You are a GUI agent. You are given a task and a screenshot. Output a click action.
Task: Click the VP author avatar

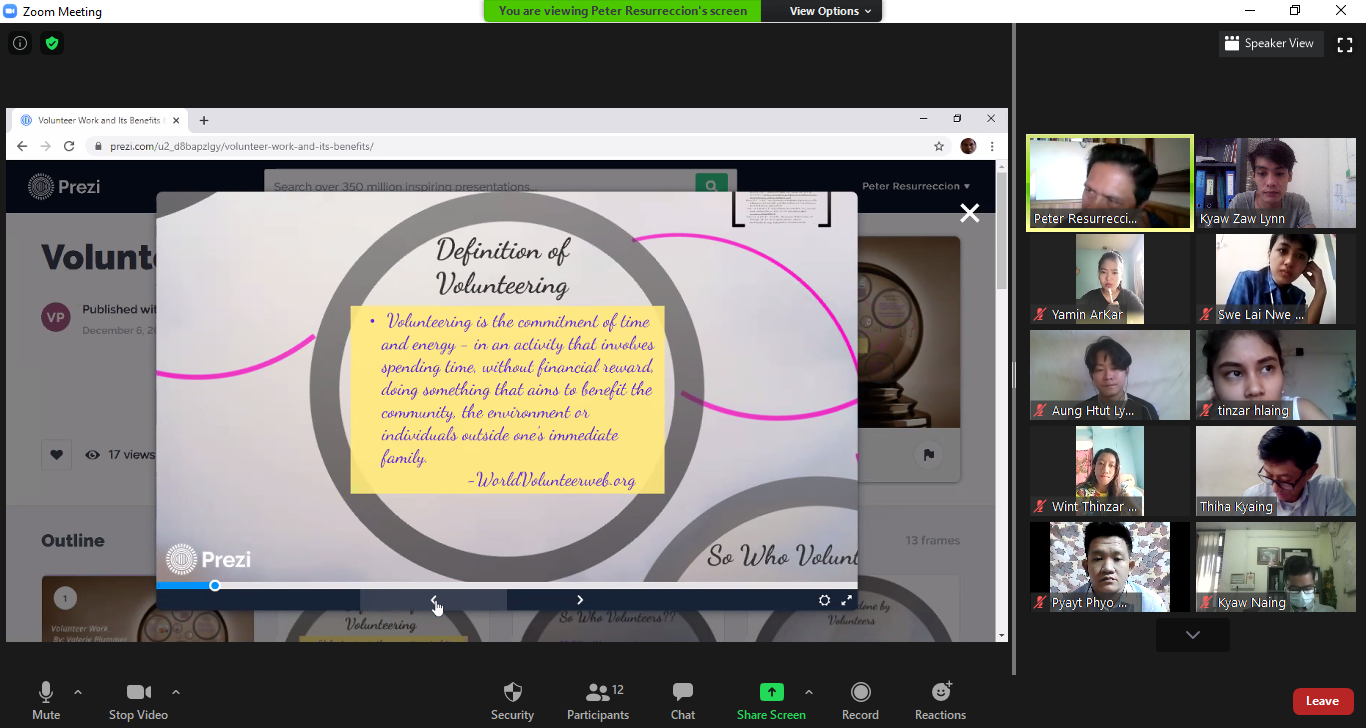pos(56,317)
